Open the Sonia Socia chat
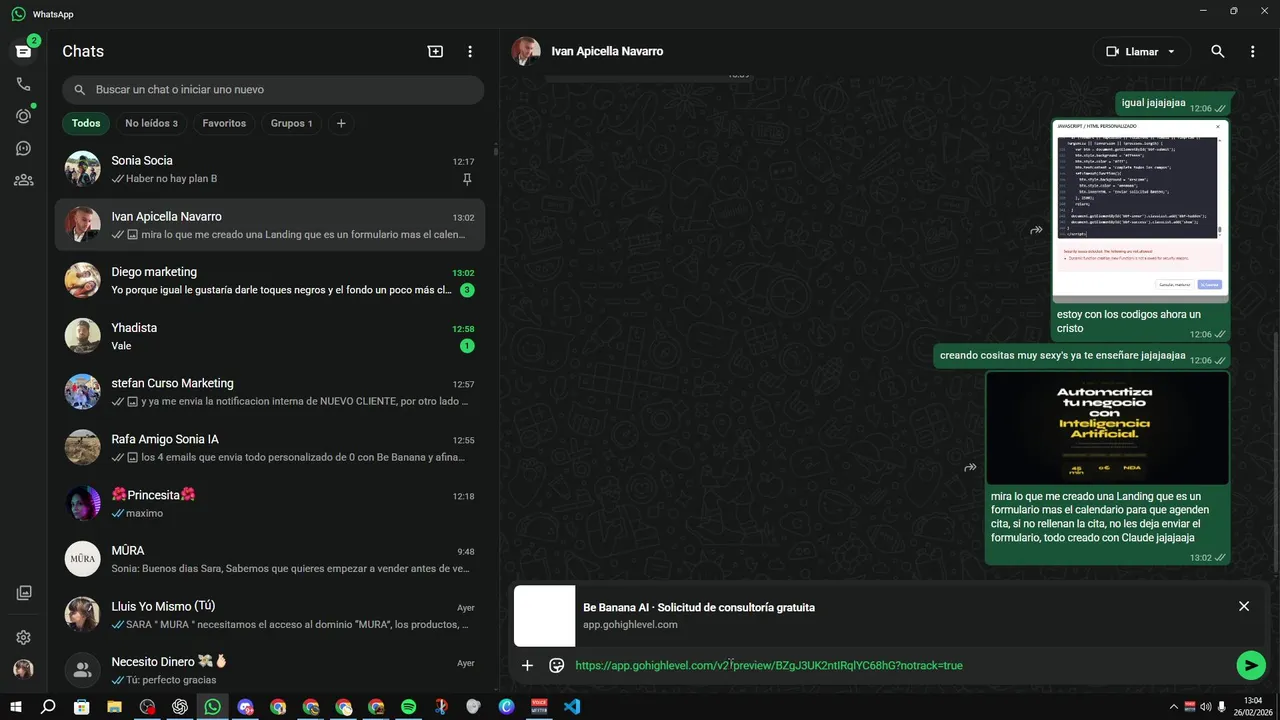The width and height of the screenshot is (1280, 720). click(270, 169)
